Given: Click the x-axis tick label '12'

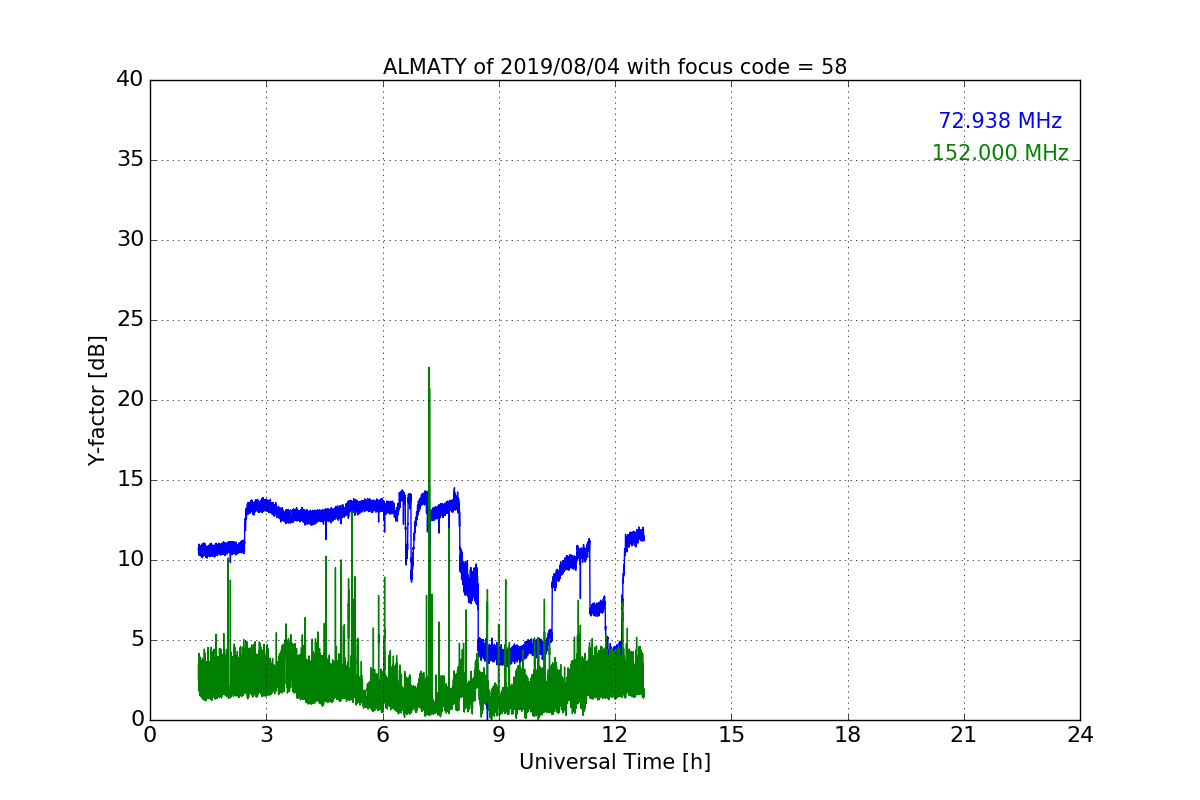Looking at the screenshot, I should [615, 734].
